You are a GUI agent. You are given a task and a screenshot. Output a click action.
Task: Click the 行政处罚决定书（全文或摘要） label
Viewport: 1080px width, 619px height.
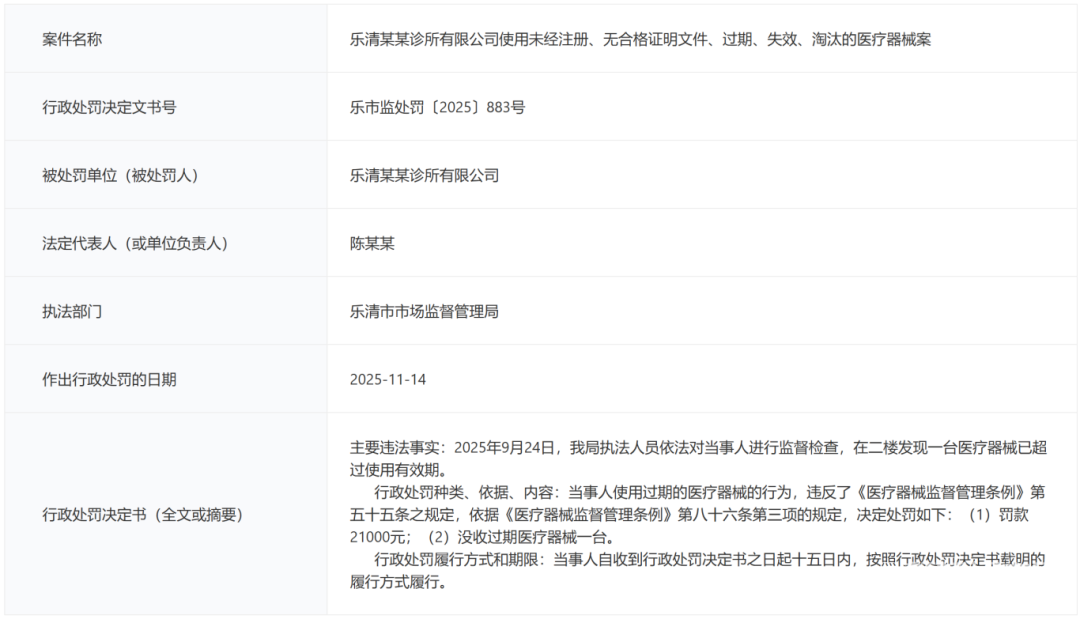[x=142, y=514]
